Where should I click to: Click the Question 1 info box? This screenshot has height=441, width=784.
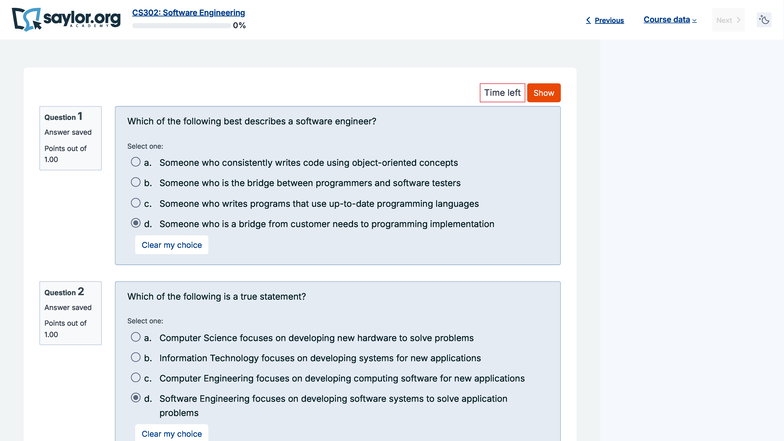pos(70,138)
